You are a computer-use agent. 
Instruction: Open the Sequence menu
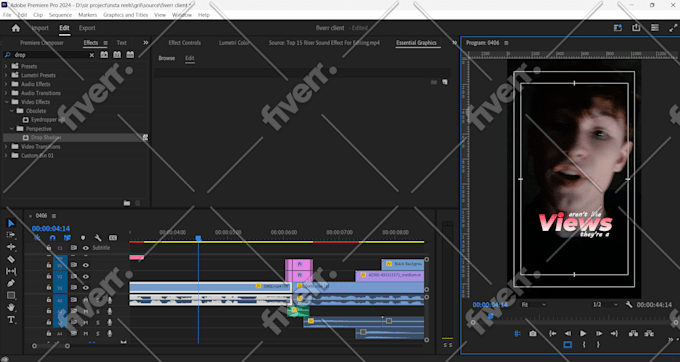click(60, 15)
